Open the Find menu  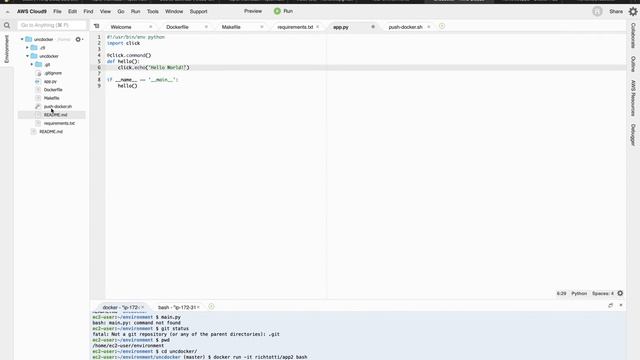(88, 11)
